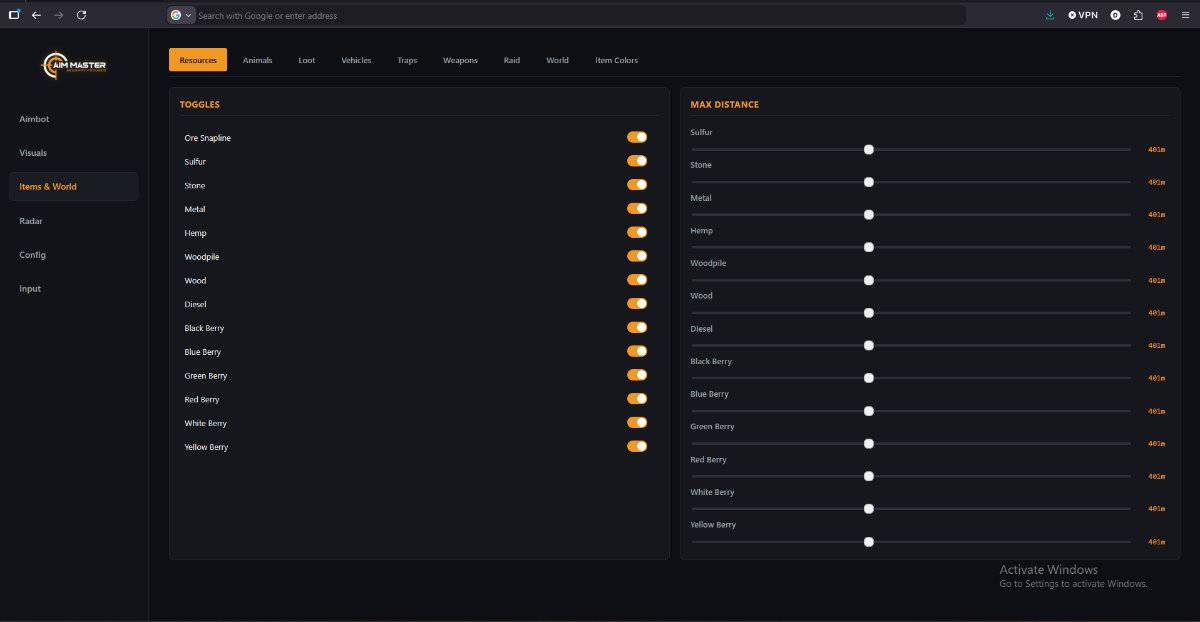
Task: Turn off the Hemp toggle
Action: [x=637, y=233]
